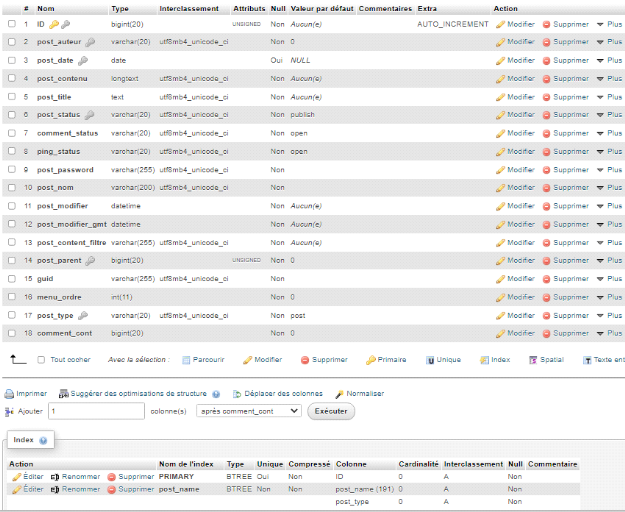
Task: Click red delete icon for post_status row
Action: (x=546, y=115)
